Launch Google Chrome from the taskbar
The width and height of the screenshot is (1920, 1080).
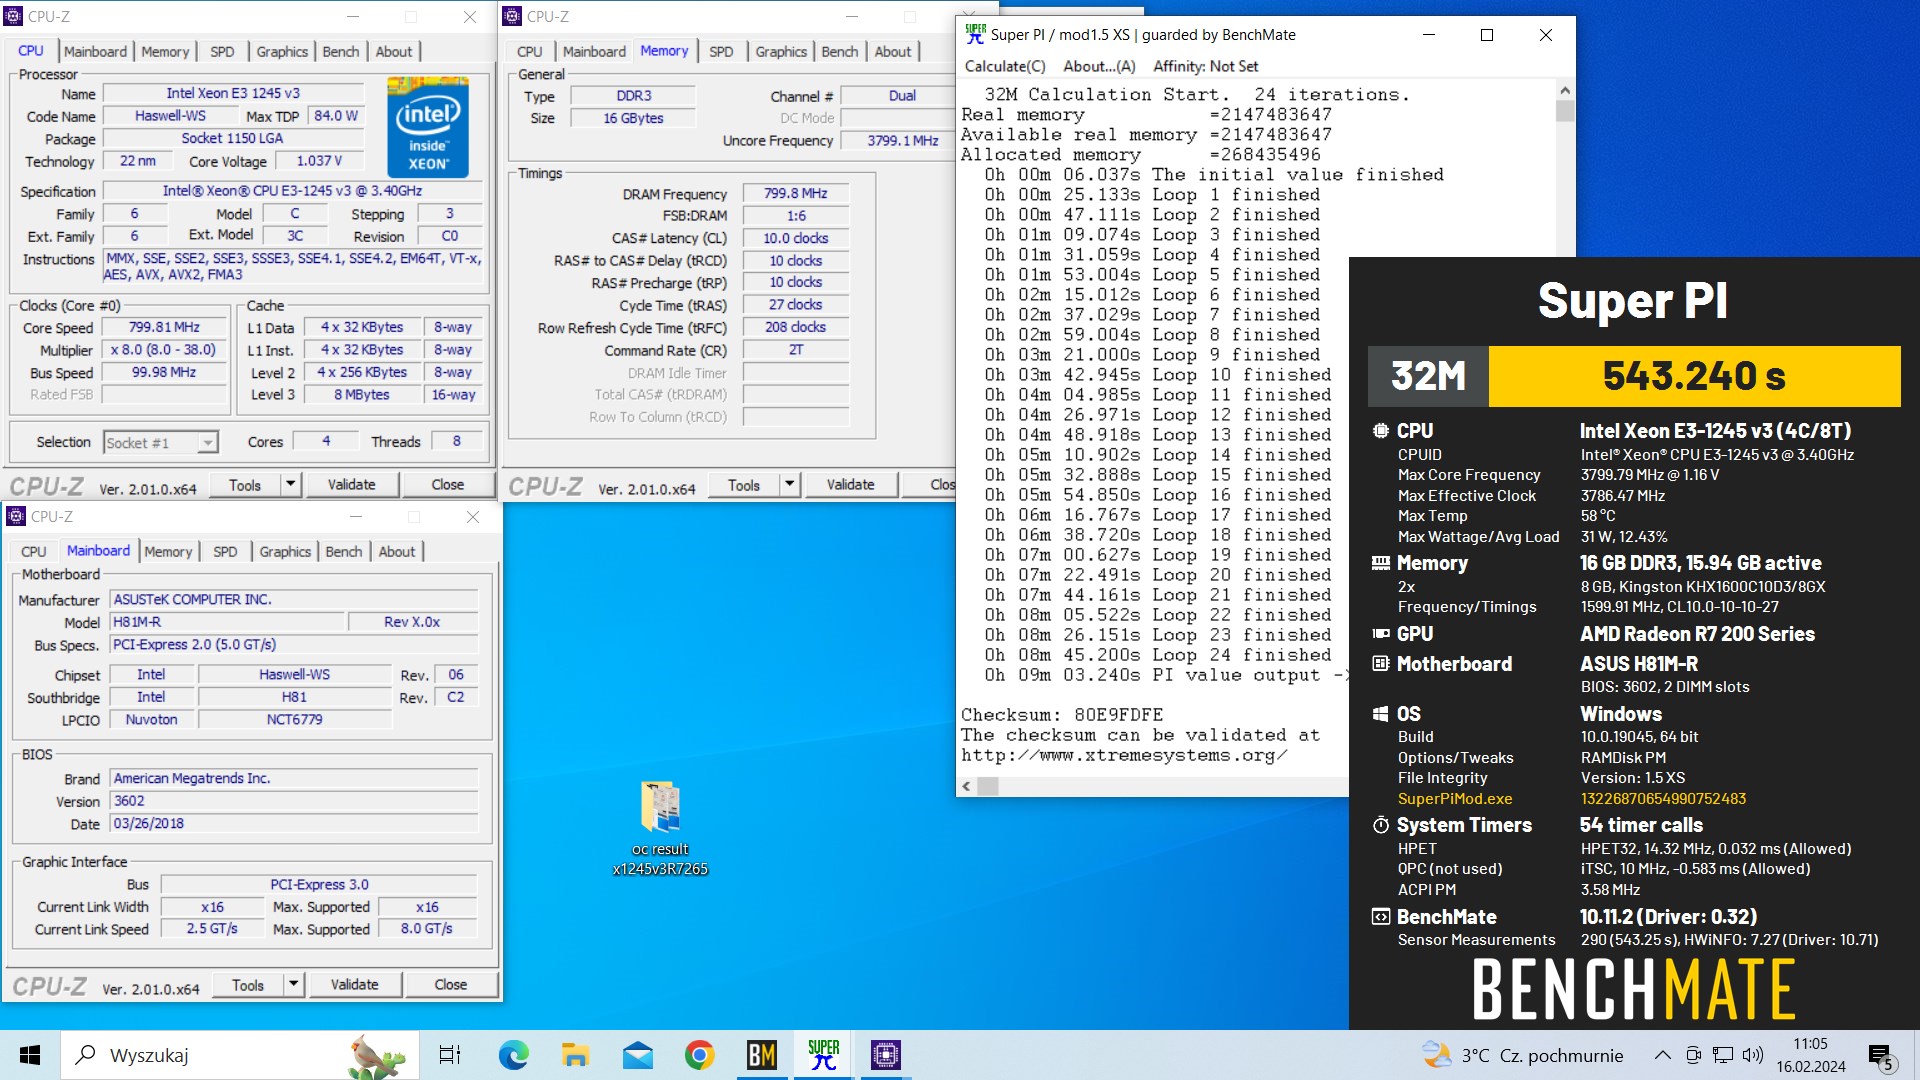pos(700,1055)
